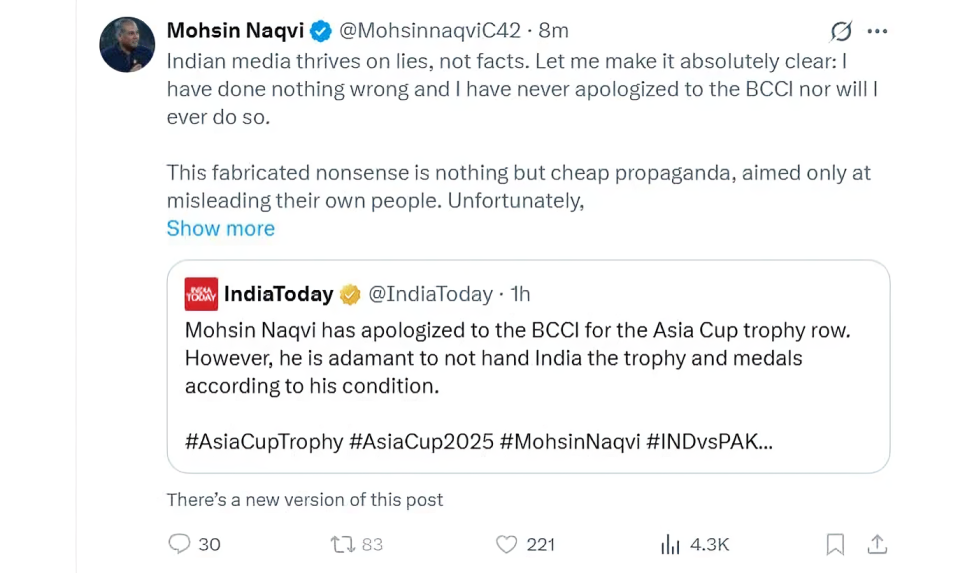Click IndiaToday's gold verified badge
This screenshot has height=573, width=979.
(350, 294)
